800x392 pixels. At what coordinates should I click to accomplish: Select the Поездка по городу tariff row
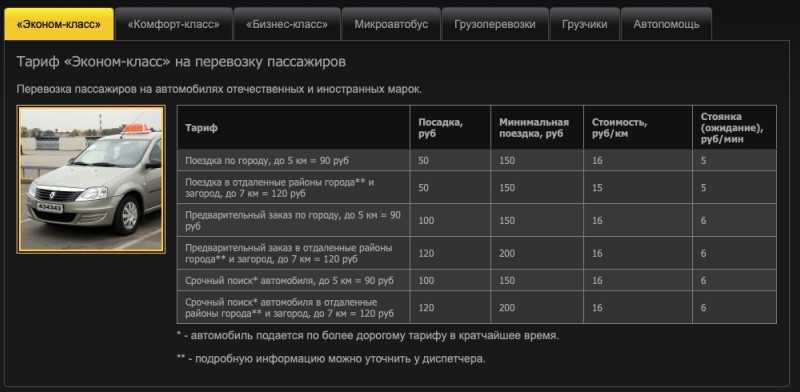(477, 160)
